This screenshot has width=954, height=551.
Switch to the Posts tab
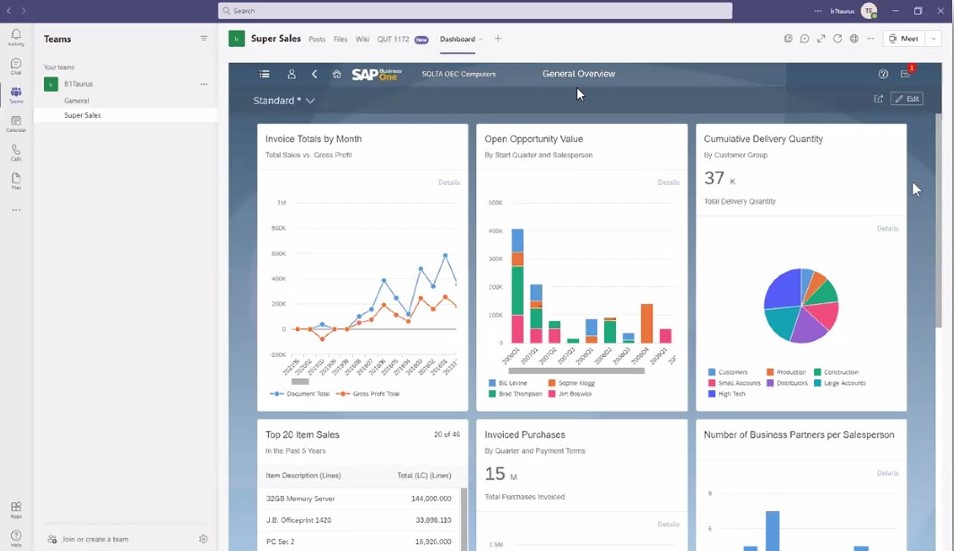[x=317, y=39]
